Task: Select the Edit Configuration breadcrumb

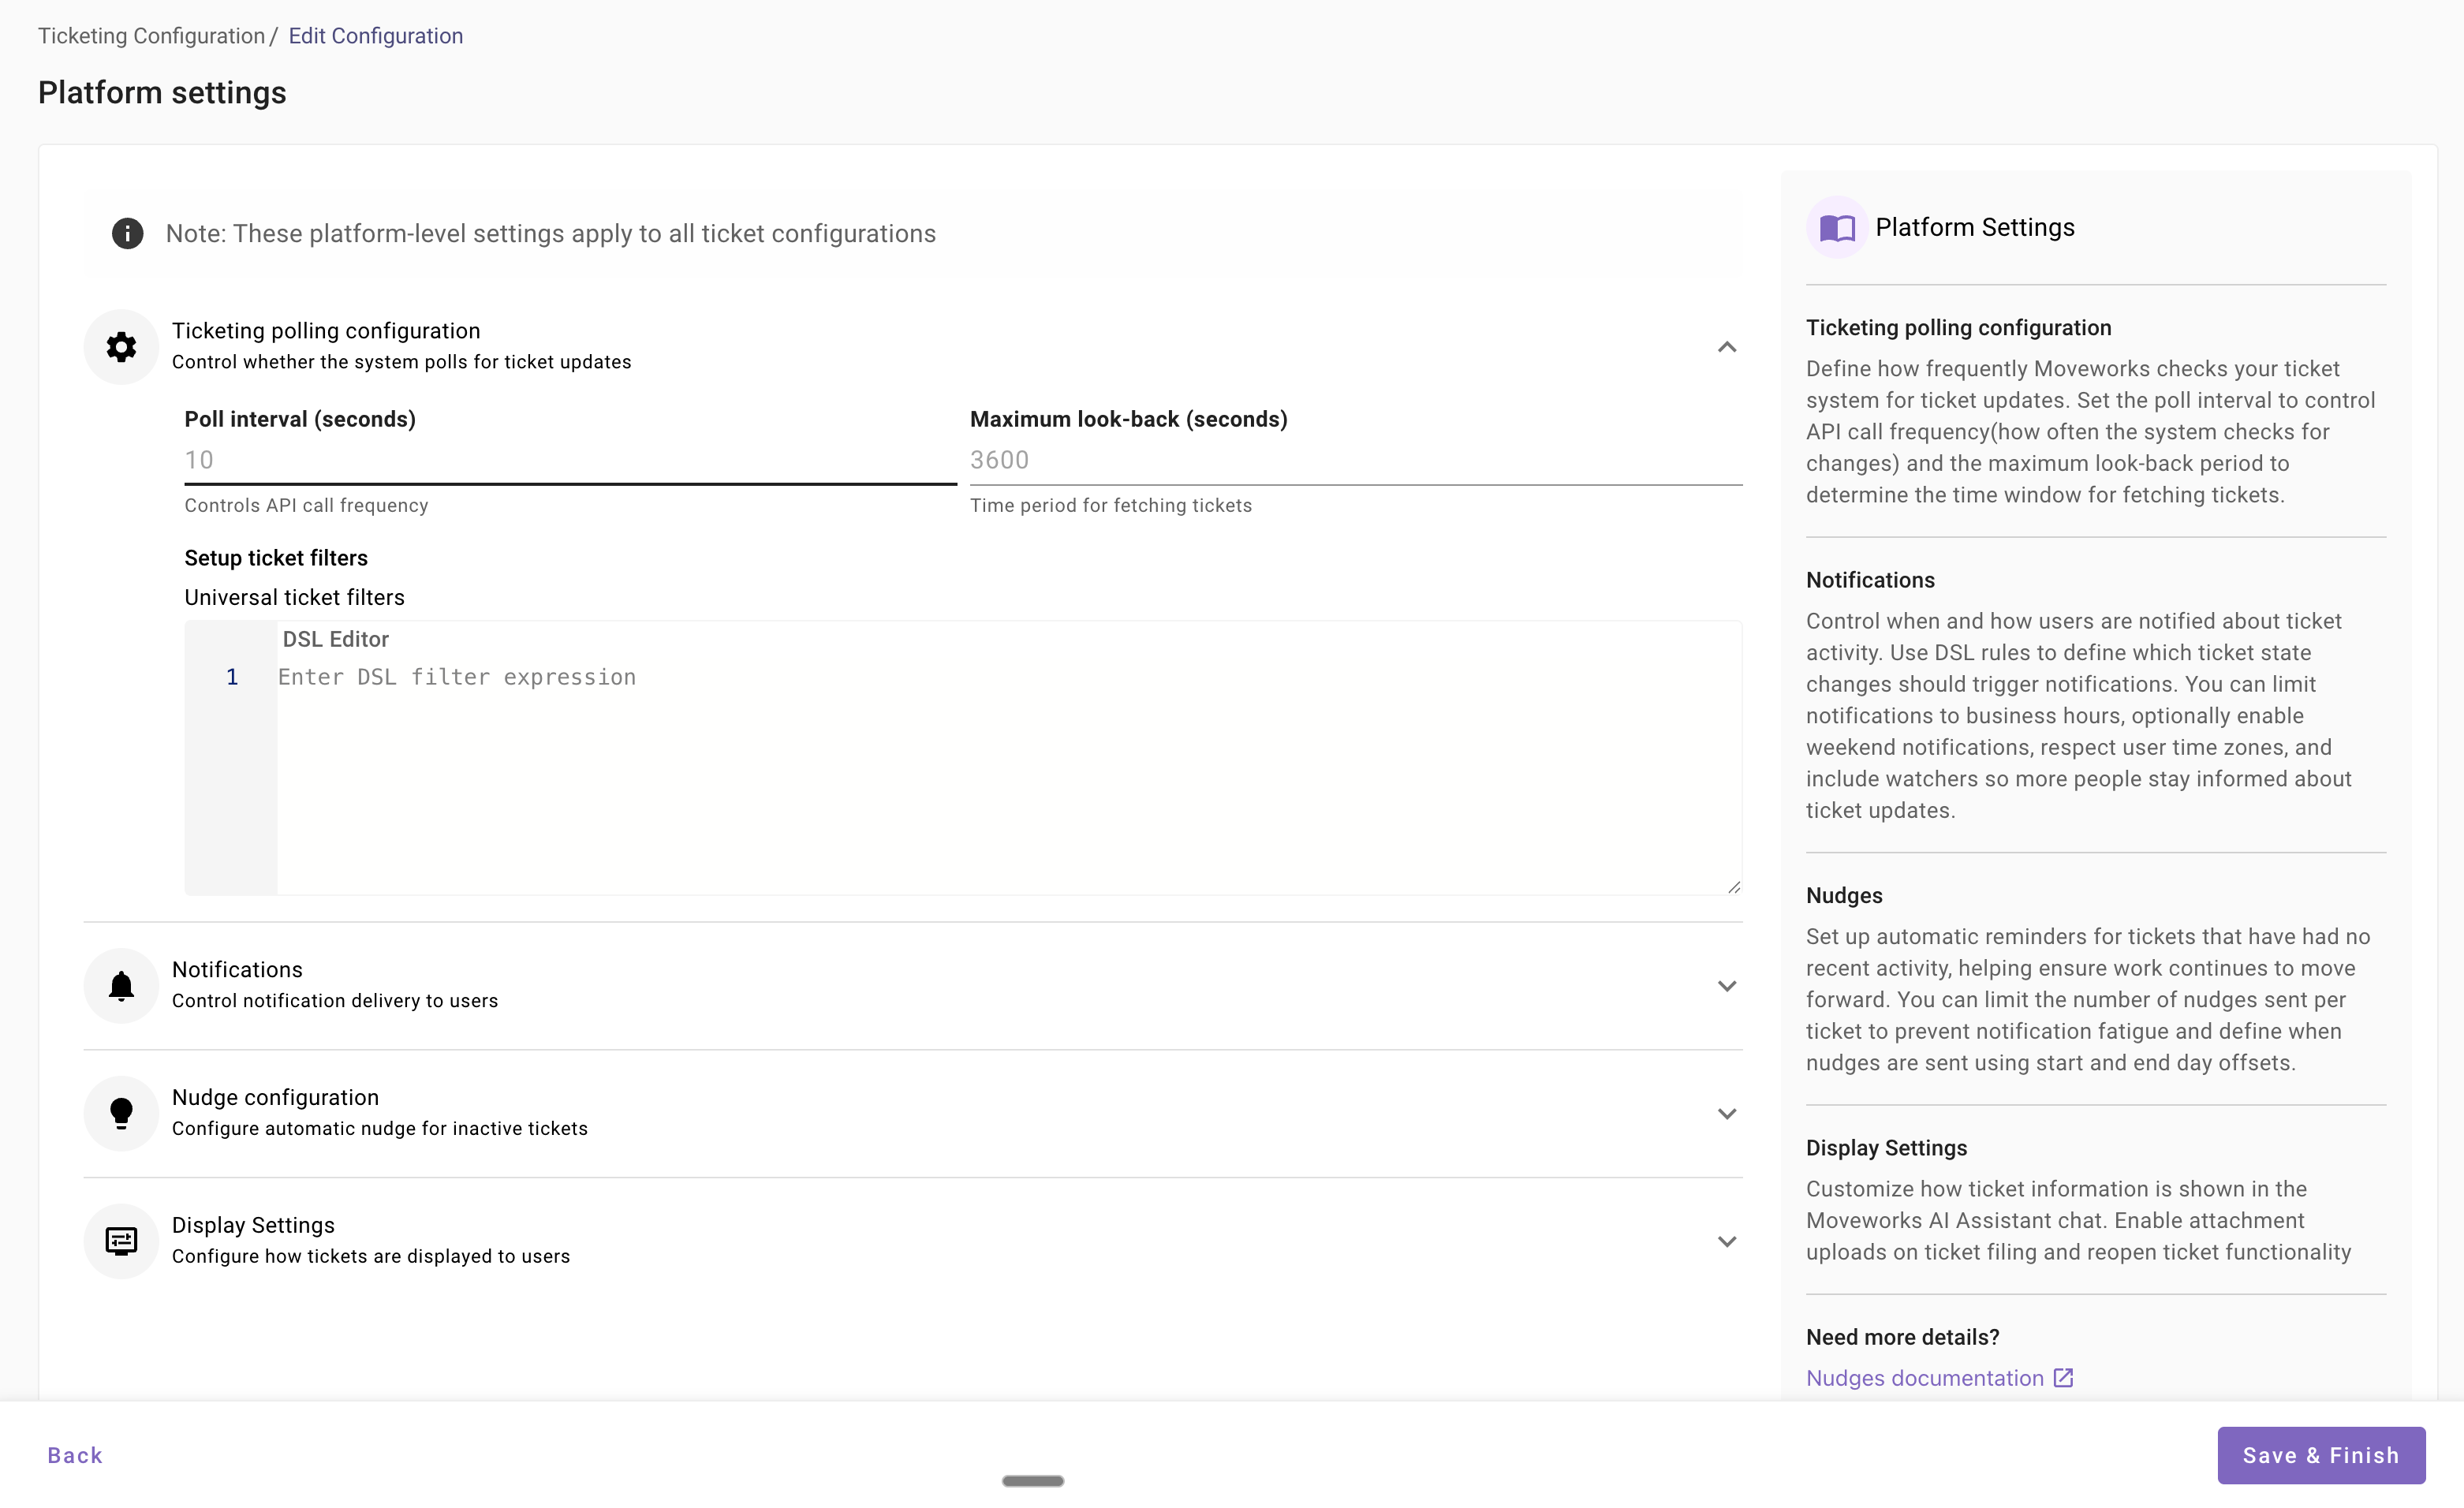Action: click(x=375, y=36)
